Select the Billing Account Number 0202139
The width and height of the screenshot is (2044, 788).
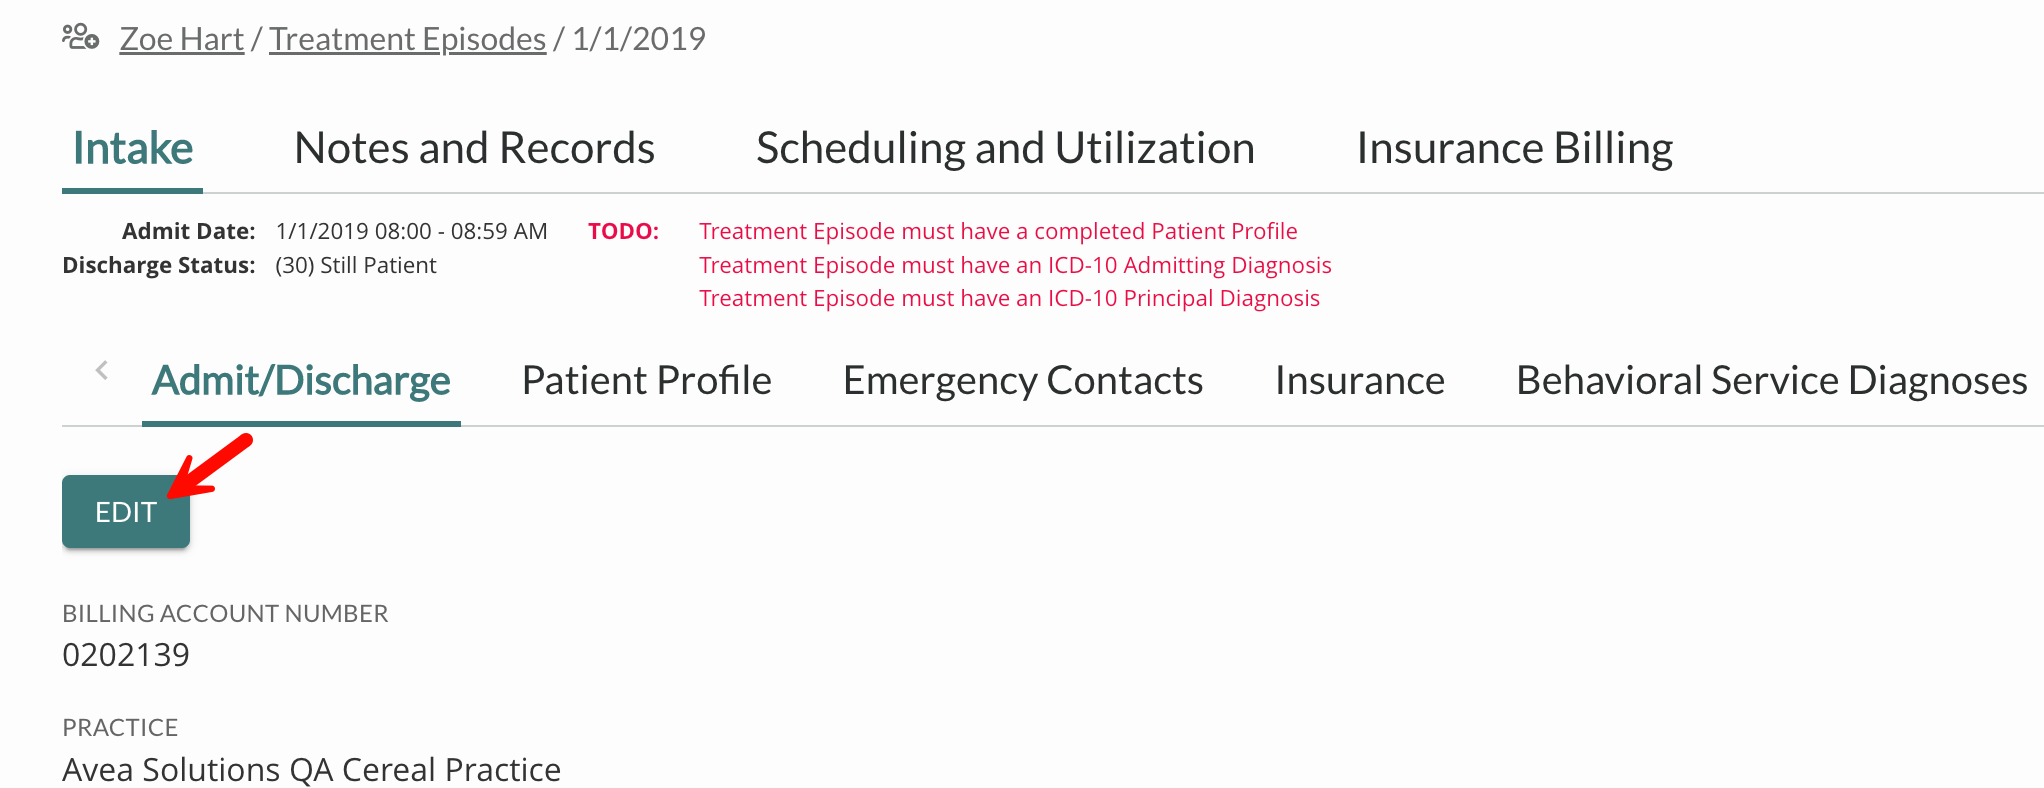(125, 655)
